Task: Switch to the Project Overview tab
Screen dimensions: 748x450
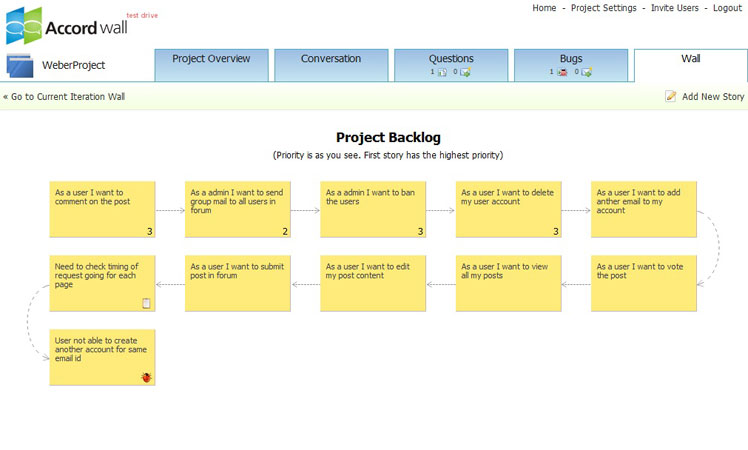Action: click(211, 59)
